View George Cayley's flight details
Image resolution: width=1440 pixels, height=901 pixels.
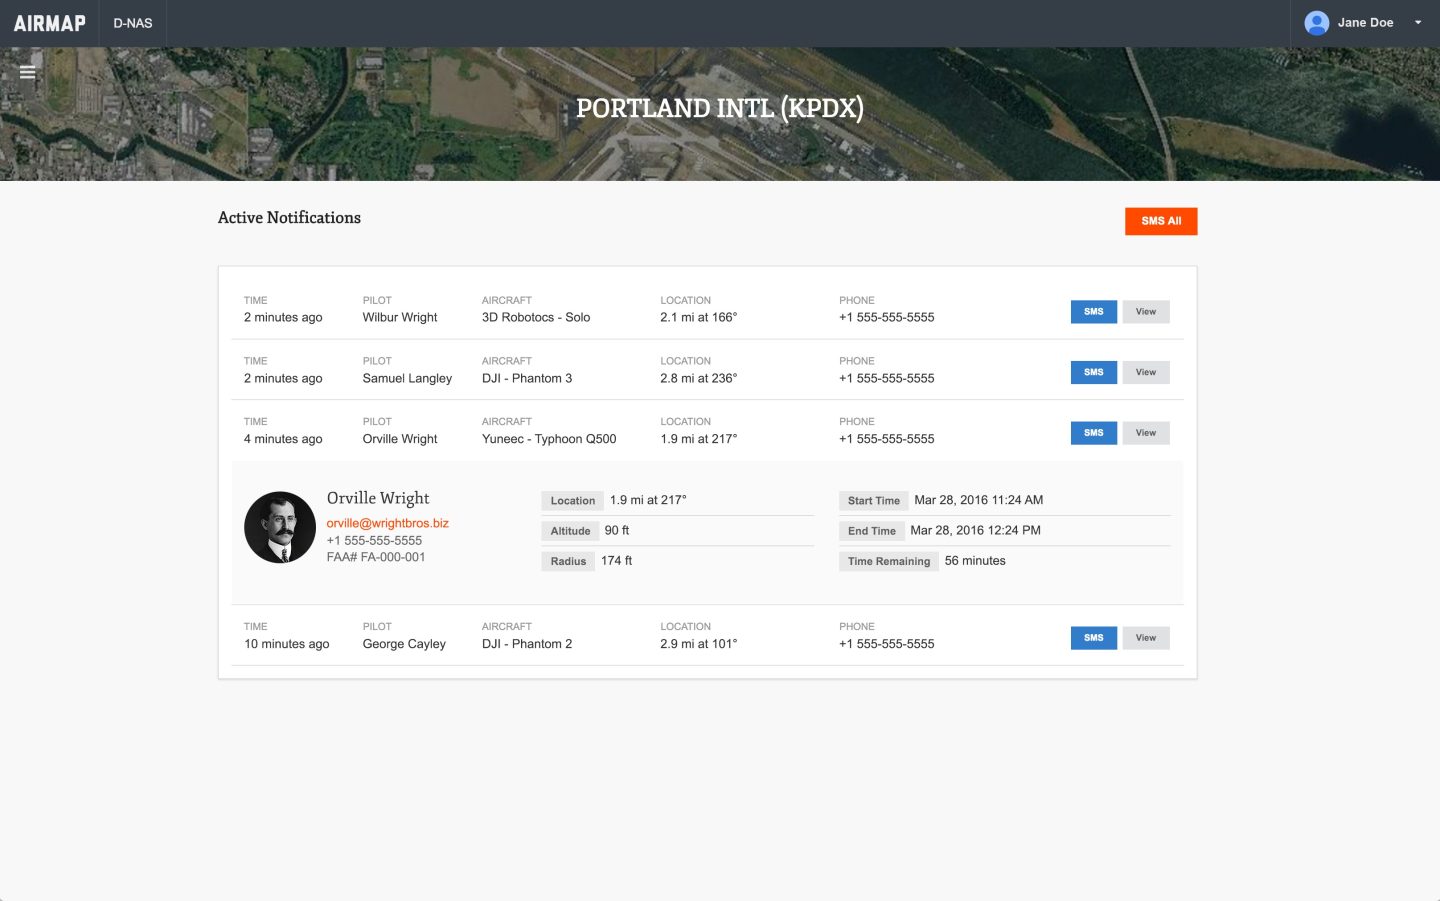1146,637
